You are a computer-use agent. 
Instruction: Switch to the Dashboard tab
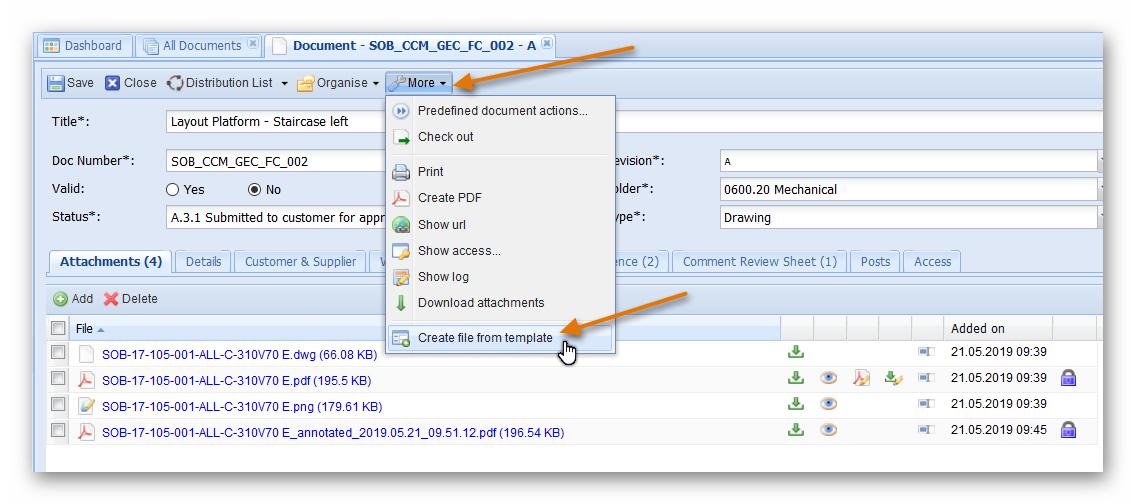pyautogui.click(x=84, y=46)
